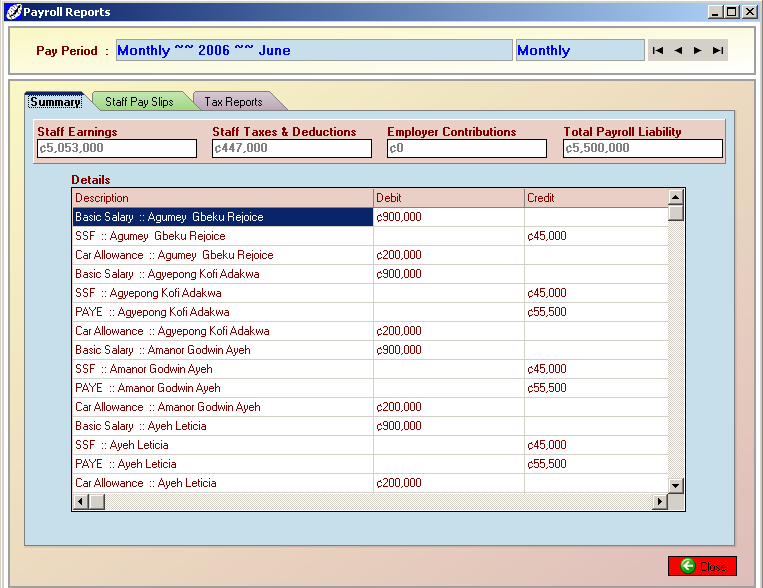This screenshot has width=763, height=588.
Task: Click the Payroll Reports title bar icon
Action: (14, 11)
